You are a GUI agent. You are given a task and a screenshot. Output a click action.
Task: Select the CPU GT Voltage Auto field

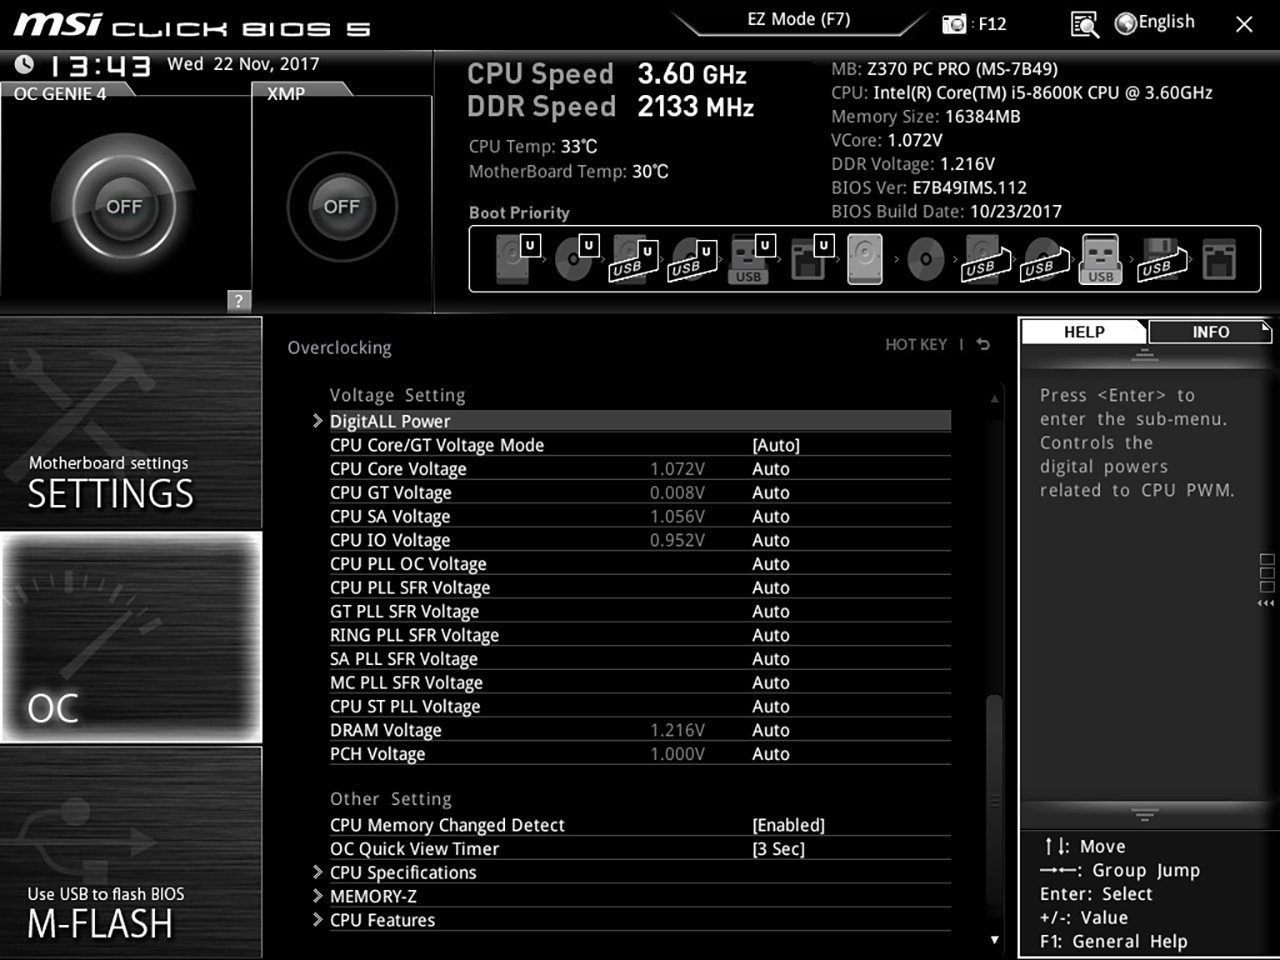tap(771, 493)
